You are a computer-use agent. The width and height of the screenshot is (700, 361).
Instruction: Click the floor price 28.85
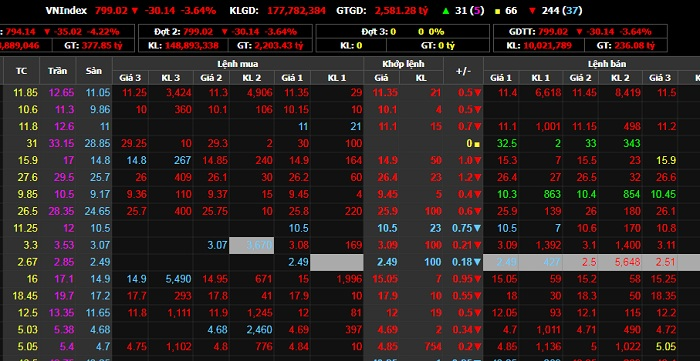point(97,144)
